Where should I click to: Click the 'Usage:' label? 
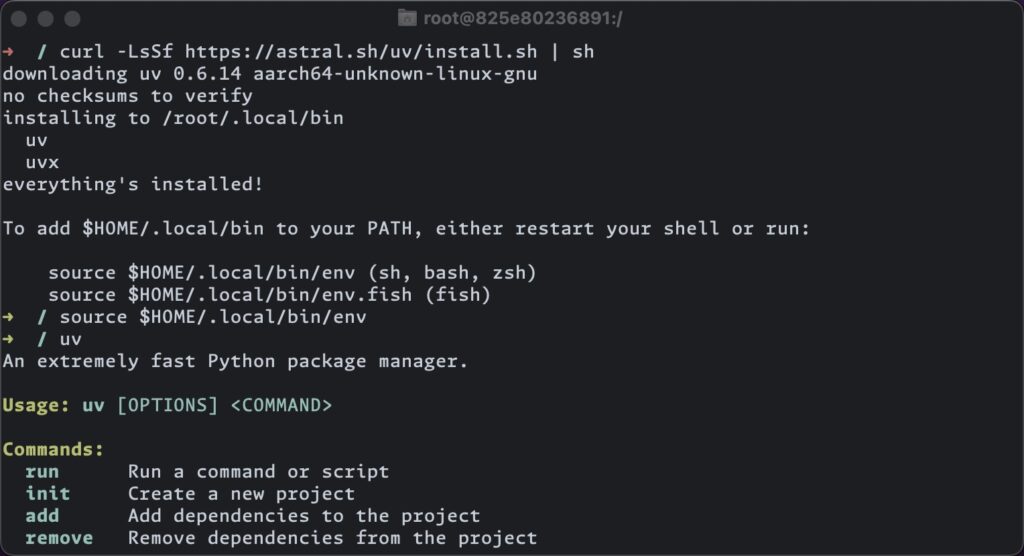(36, 405)
